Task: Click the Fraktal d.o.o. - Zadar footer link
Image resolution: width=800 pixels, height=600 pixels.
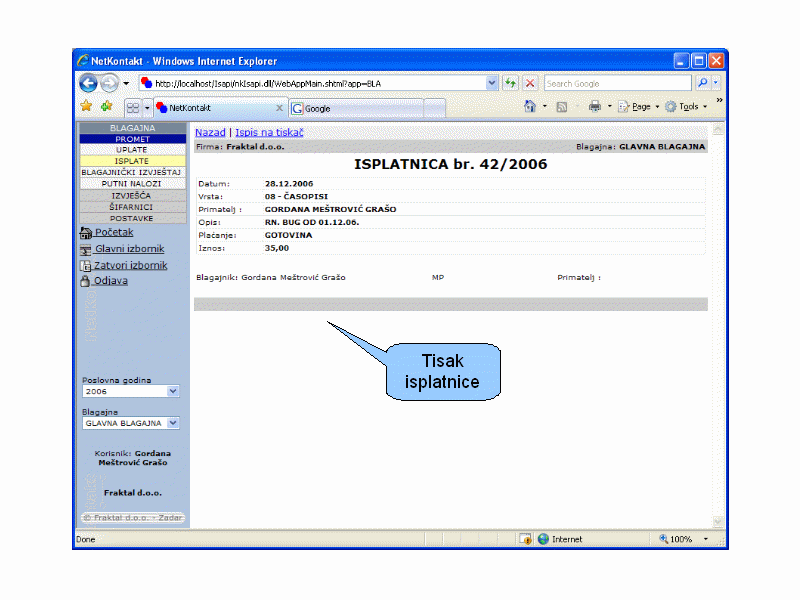Action: (133, 518)
